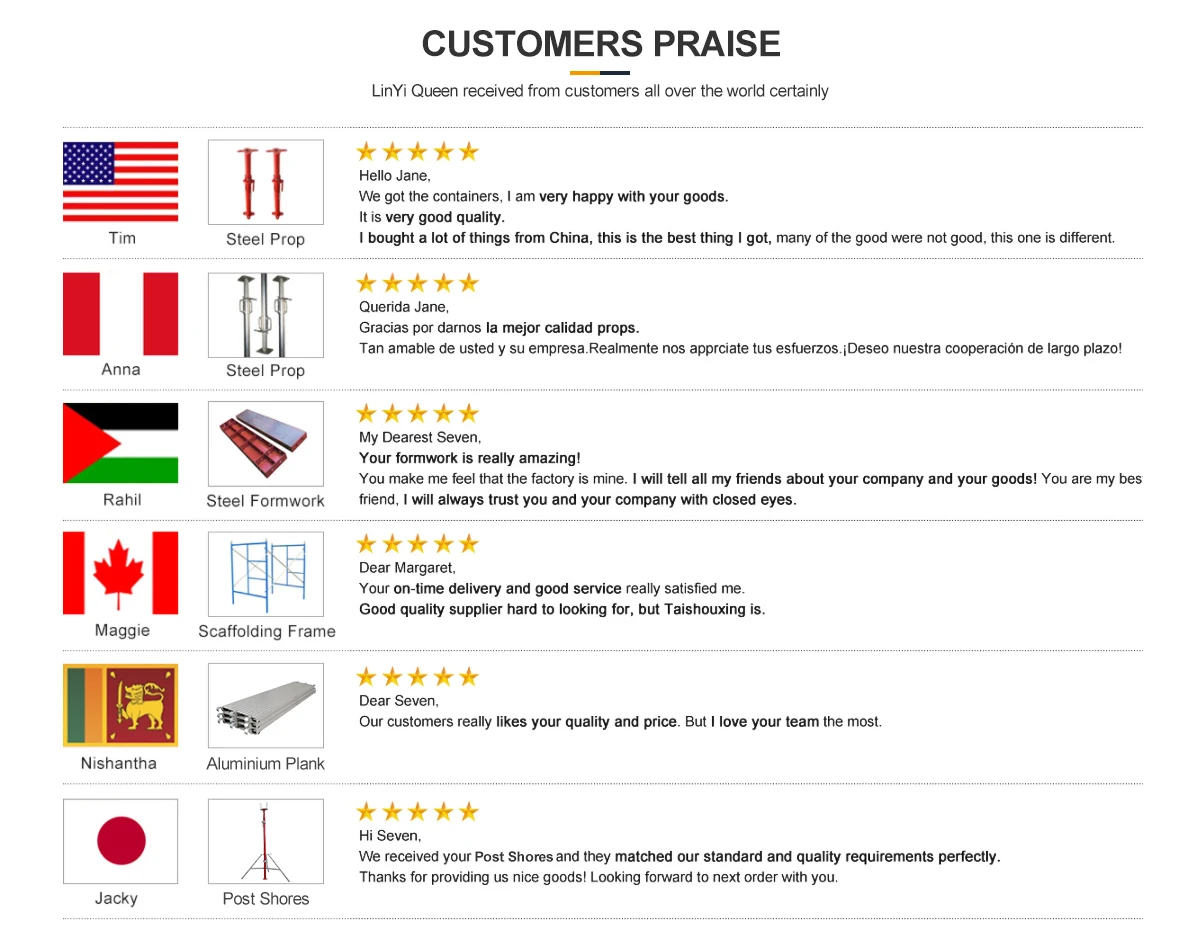Screen dimensions: 1200x950
Task: Click the Peru flag next to Anna
Action: tap(120, 314)
